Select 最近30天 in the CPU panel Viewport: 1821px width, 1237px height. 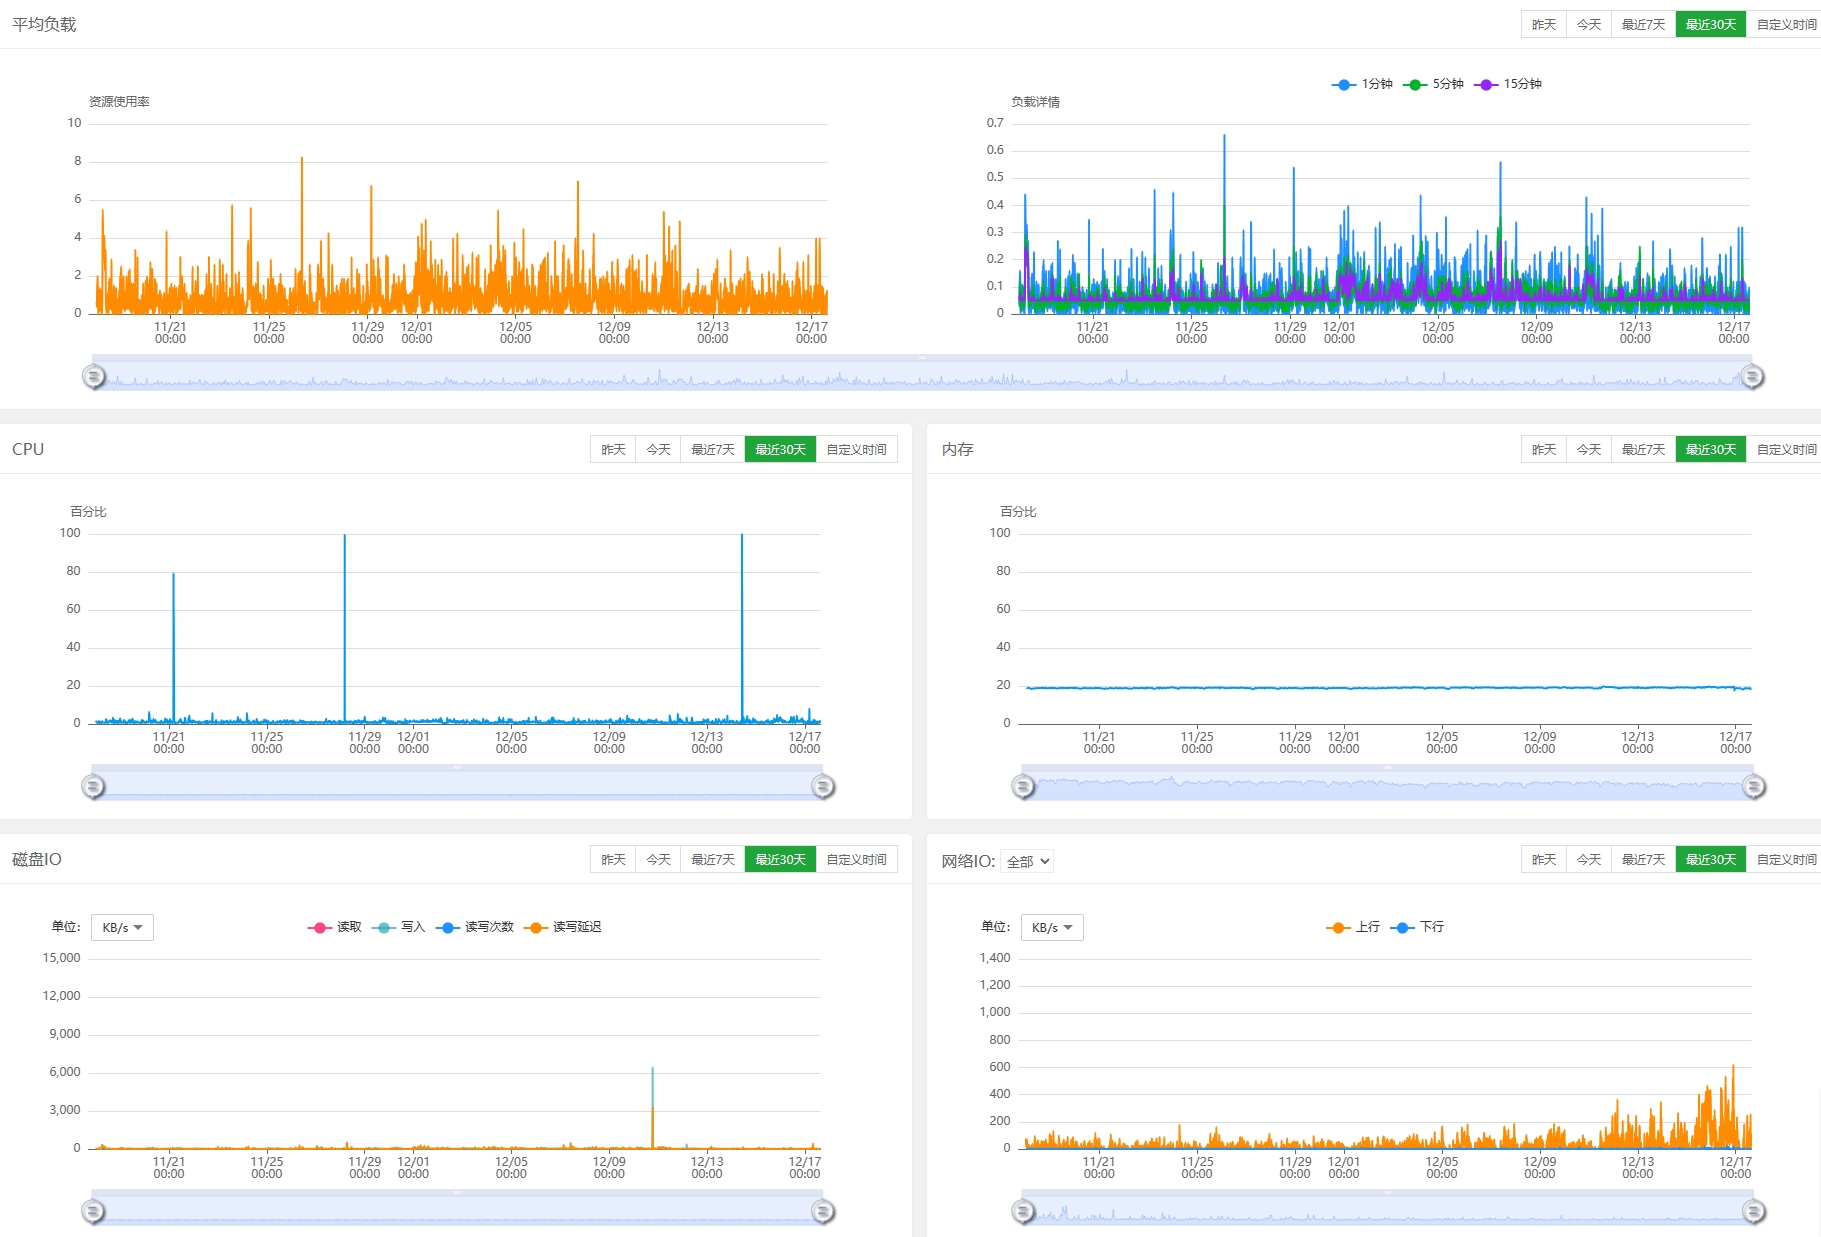point(780,449)
